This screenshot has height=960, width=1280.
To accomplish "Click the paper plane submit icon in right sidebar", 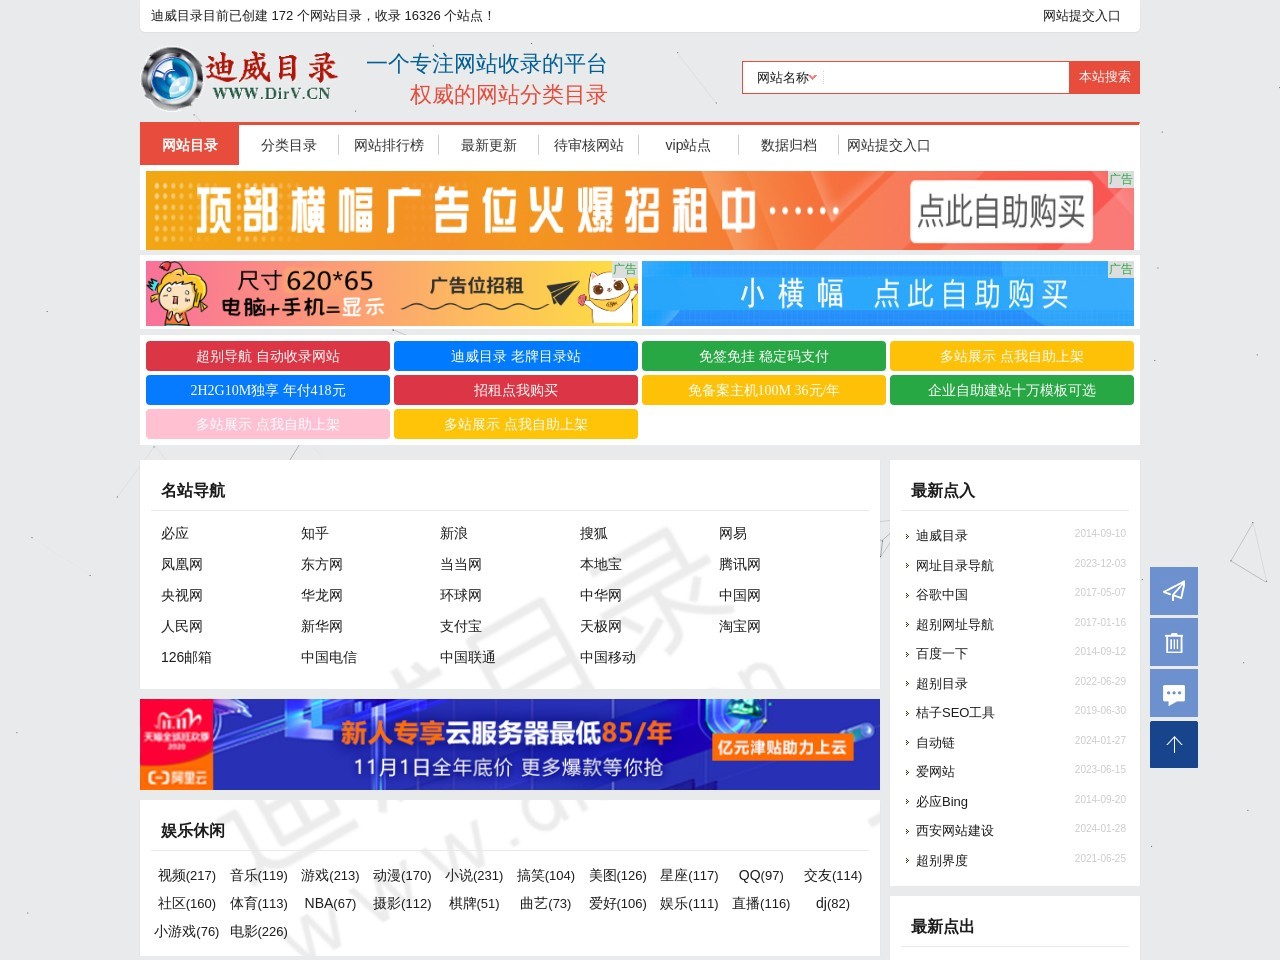I will click(1173, 591).
